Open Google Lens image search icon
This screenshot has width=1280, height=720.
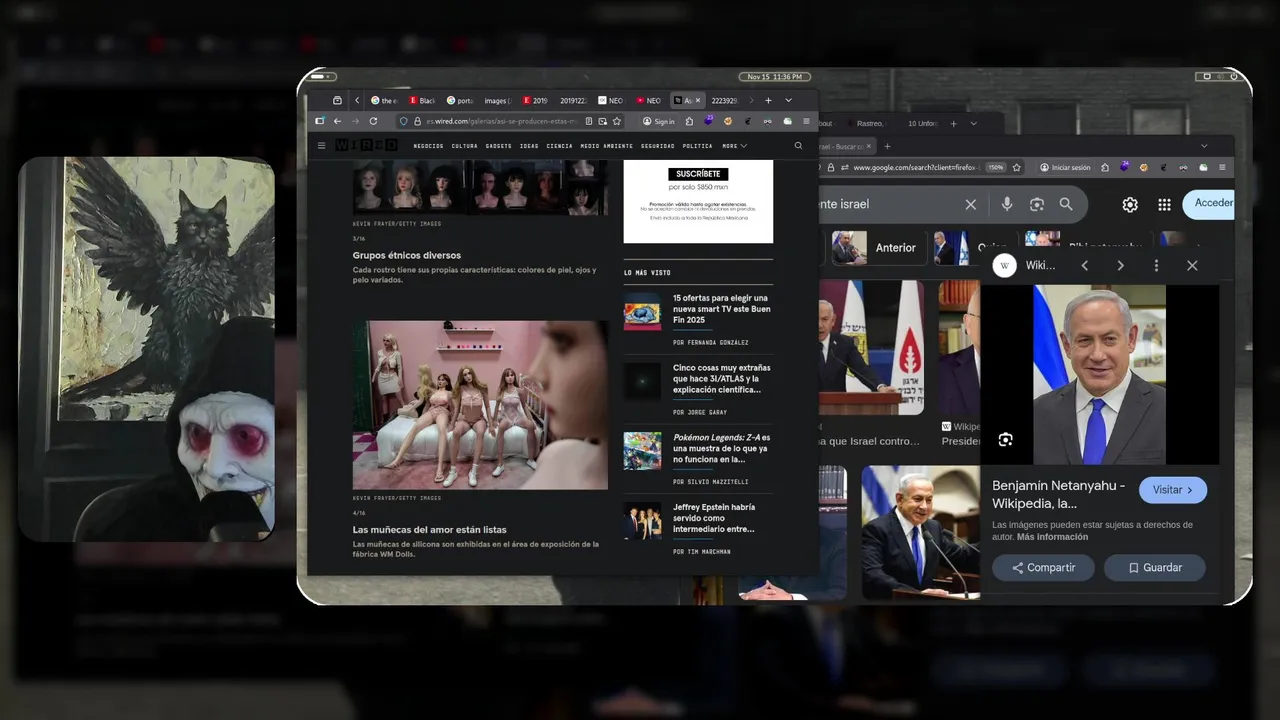pos(1037,204)
